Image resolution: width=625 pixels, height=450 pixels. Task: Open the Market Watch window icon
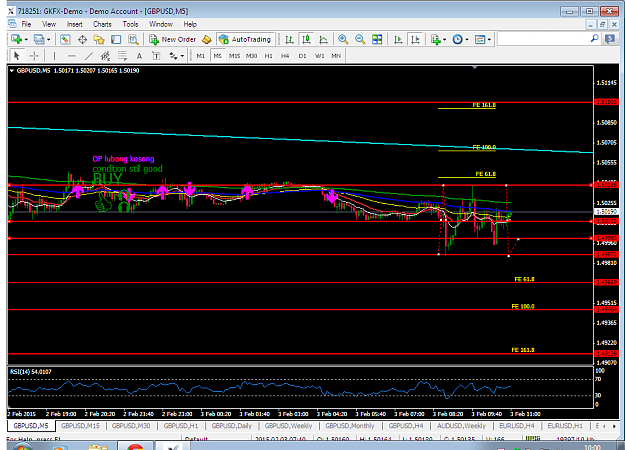65,39
